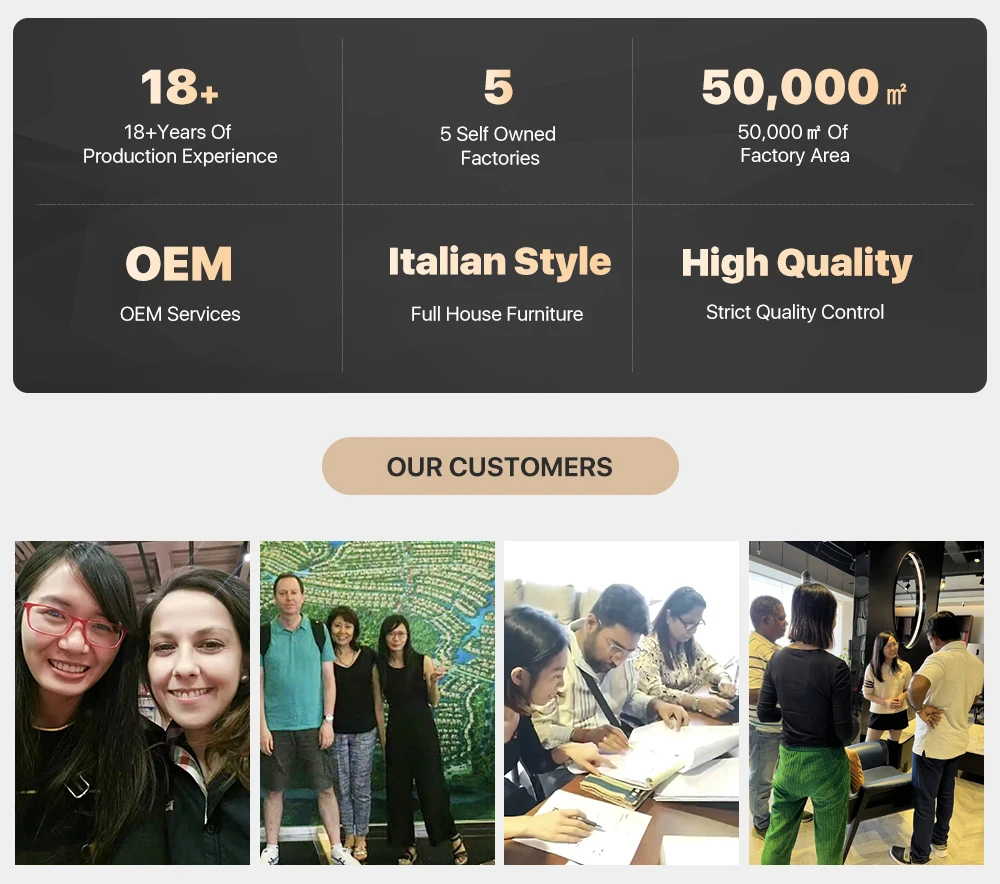
Task: Select the Full House Furniture caption
Action: [497, 314]
